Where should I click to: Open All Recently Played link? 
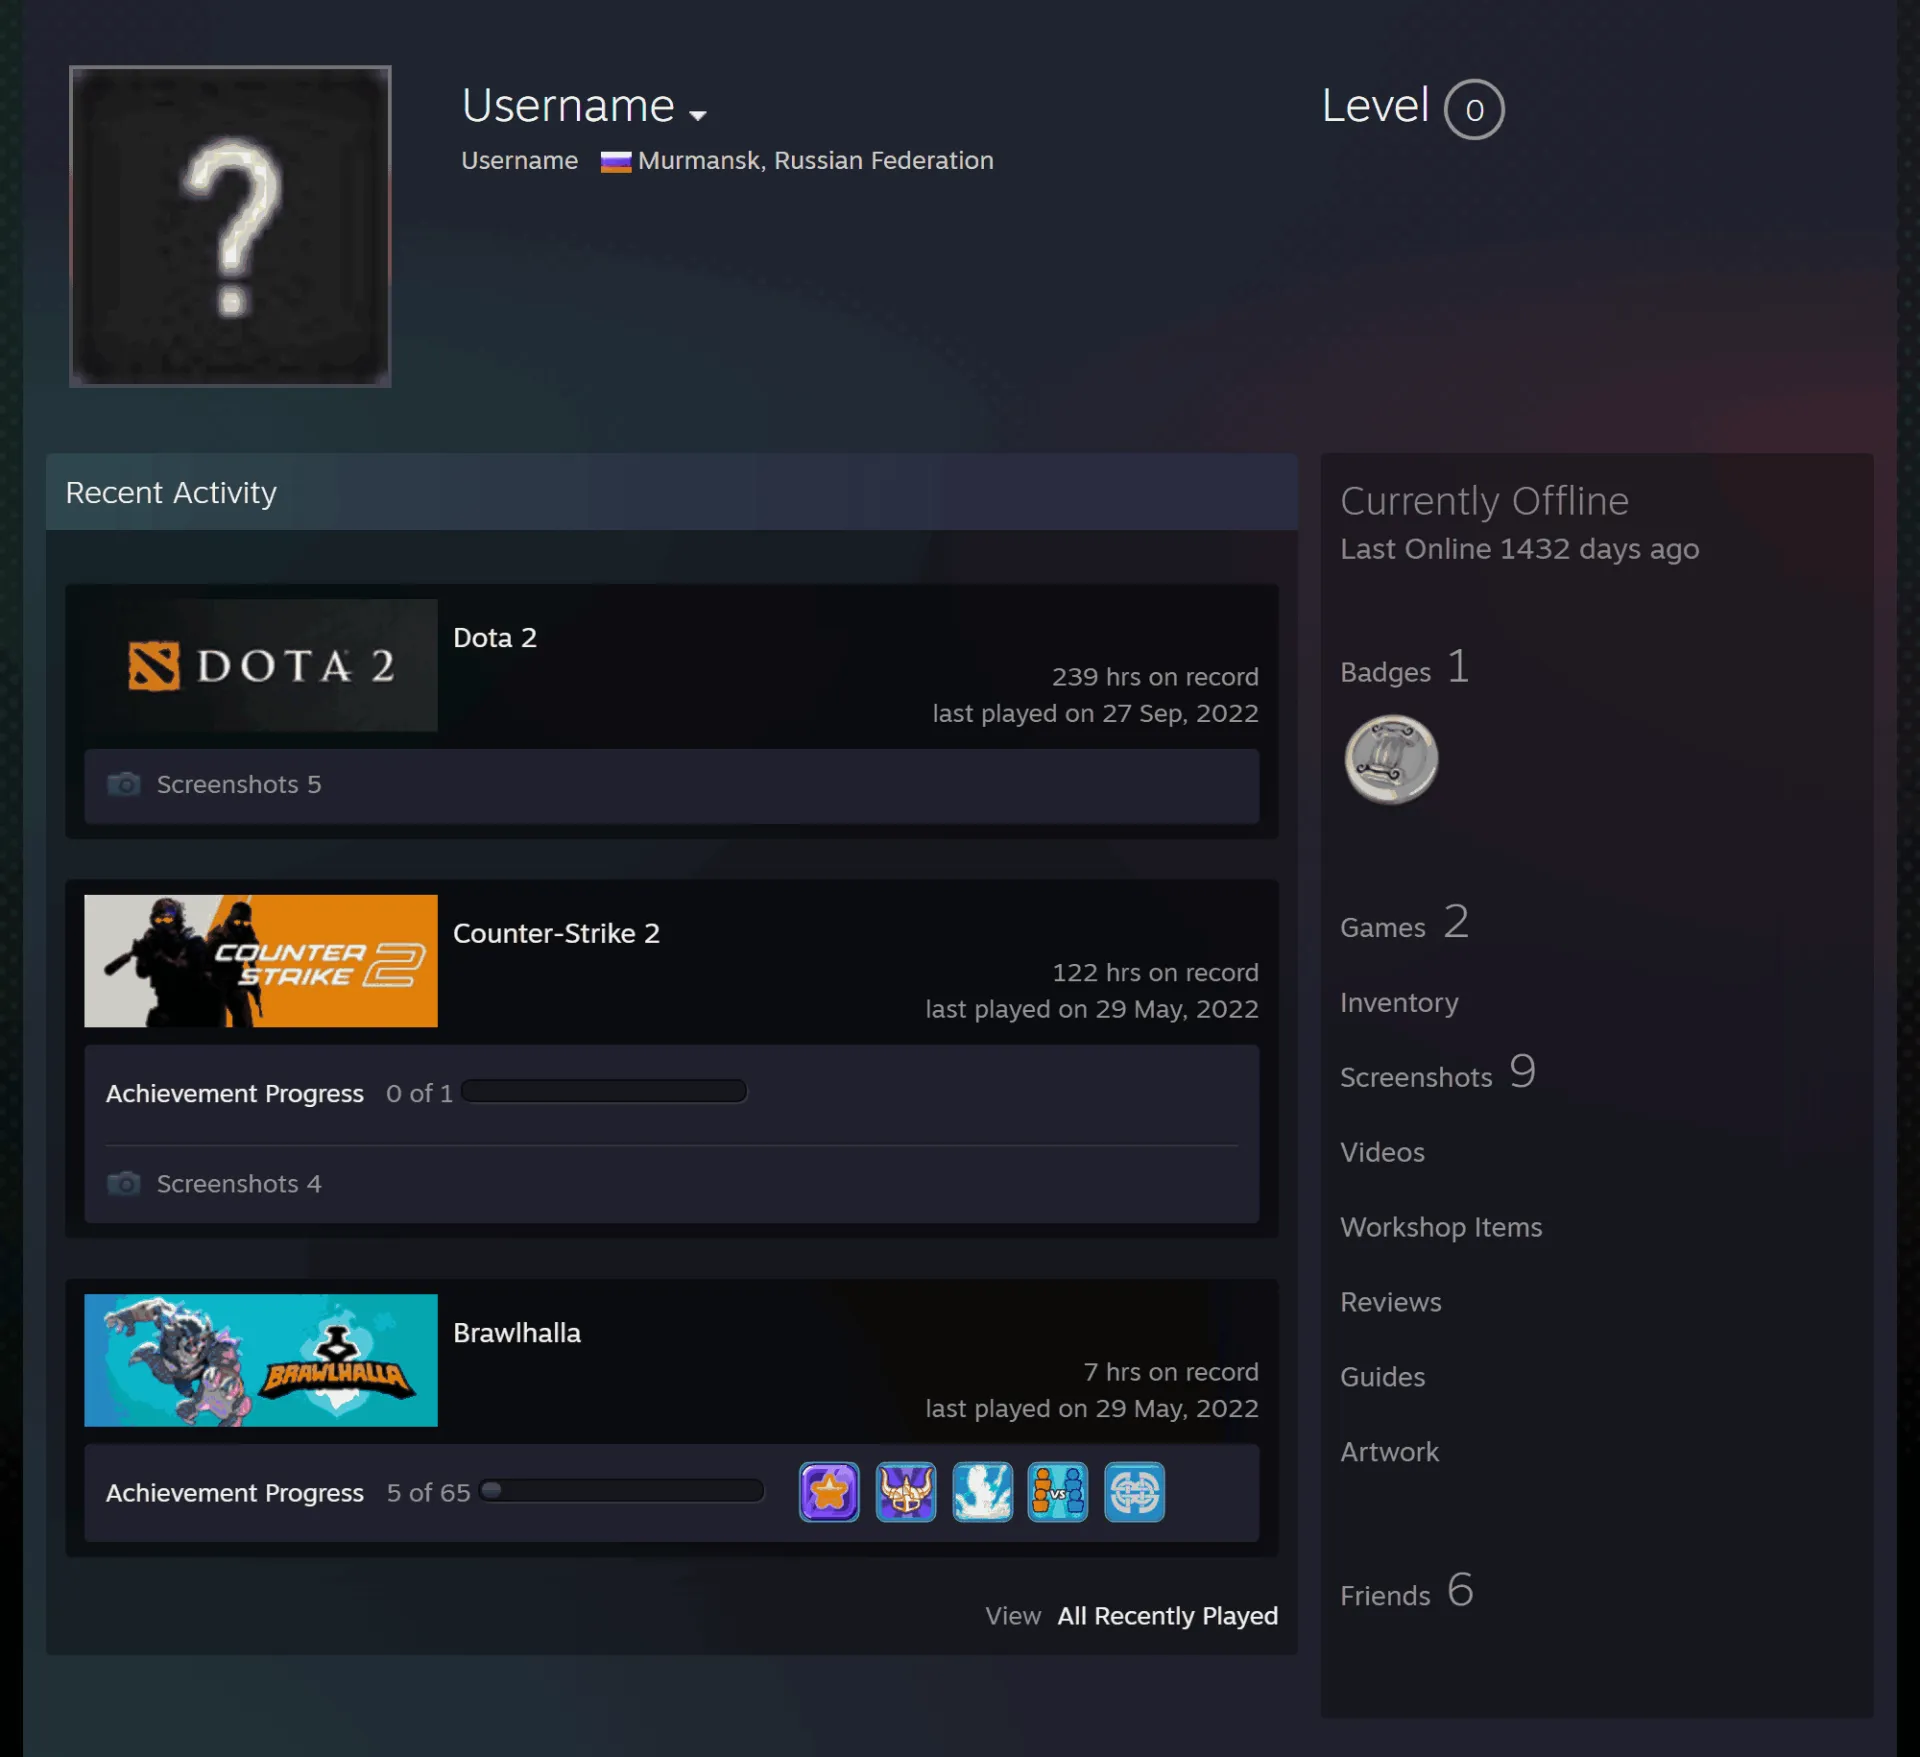pyautogui.click(x=1168, y=1616)
